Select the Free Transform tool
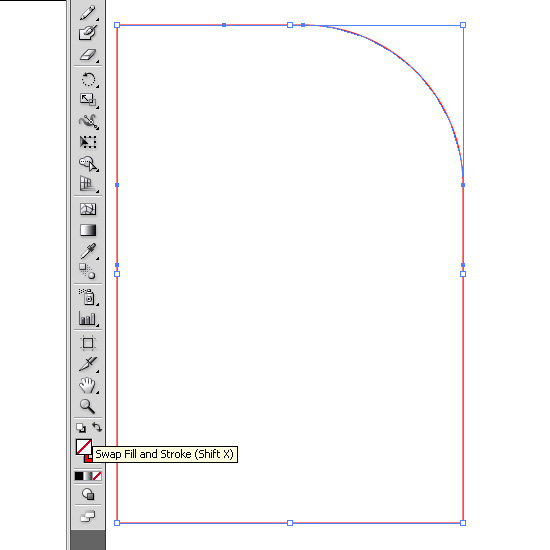This screenshot has height=550, width=550. 88,142
